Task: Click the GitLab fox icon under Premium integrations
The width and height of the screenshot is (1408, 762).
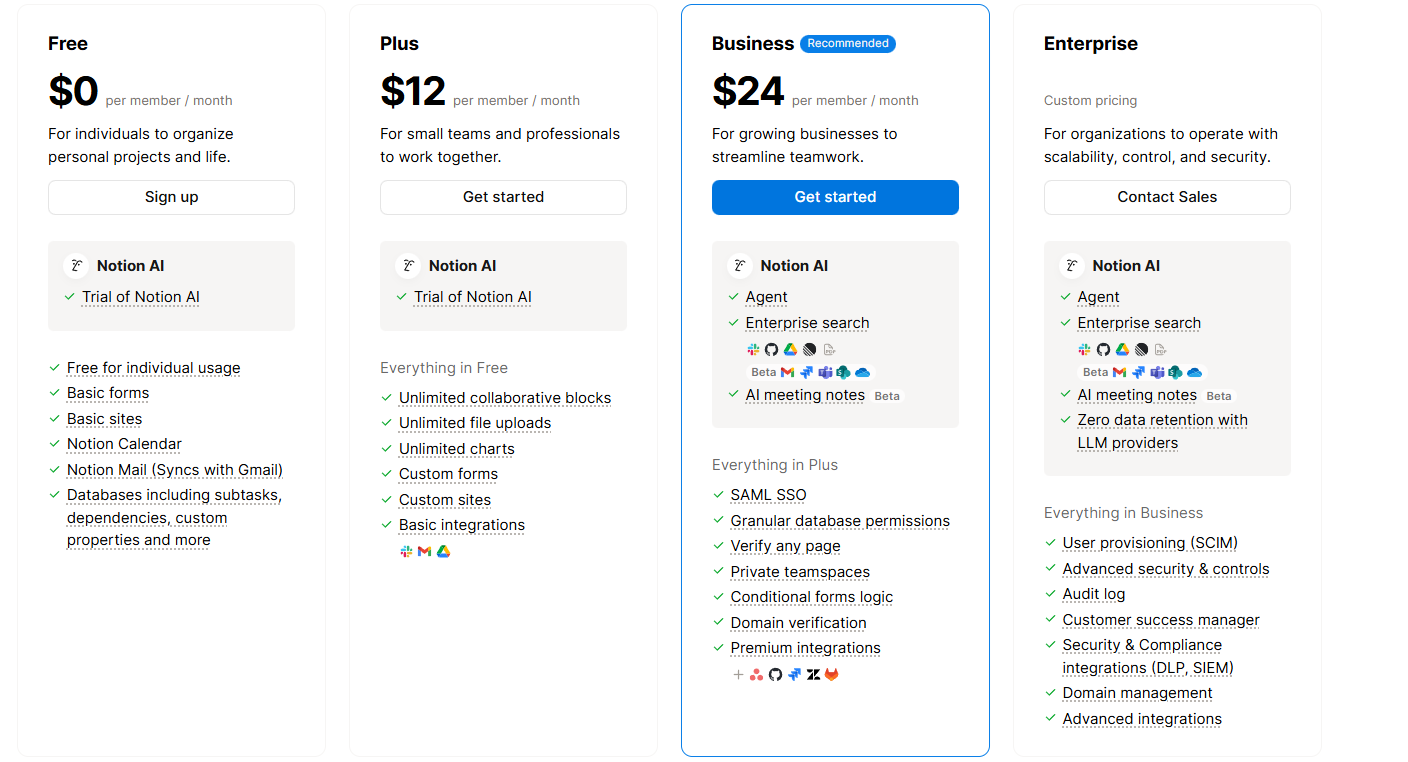Action: [832, 675]
